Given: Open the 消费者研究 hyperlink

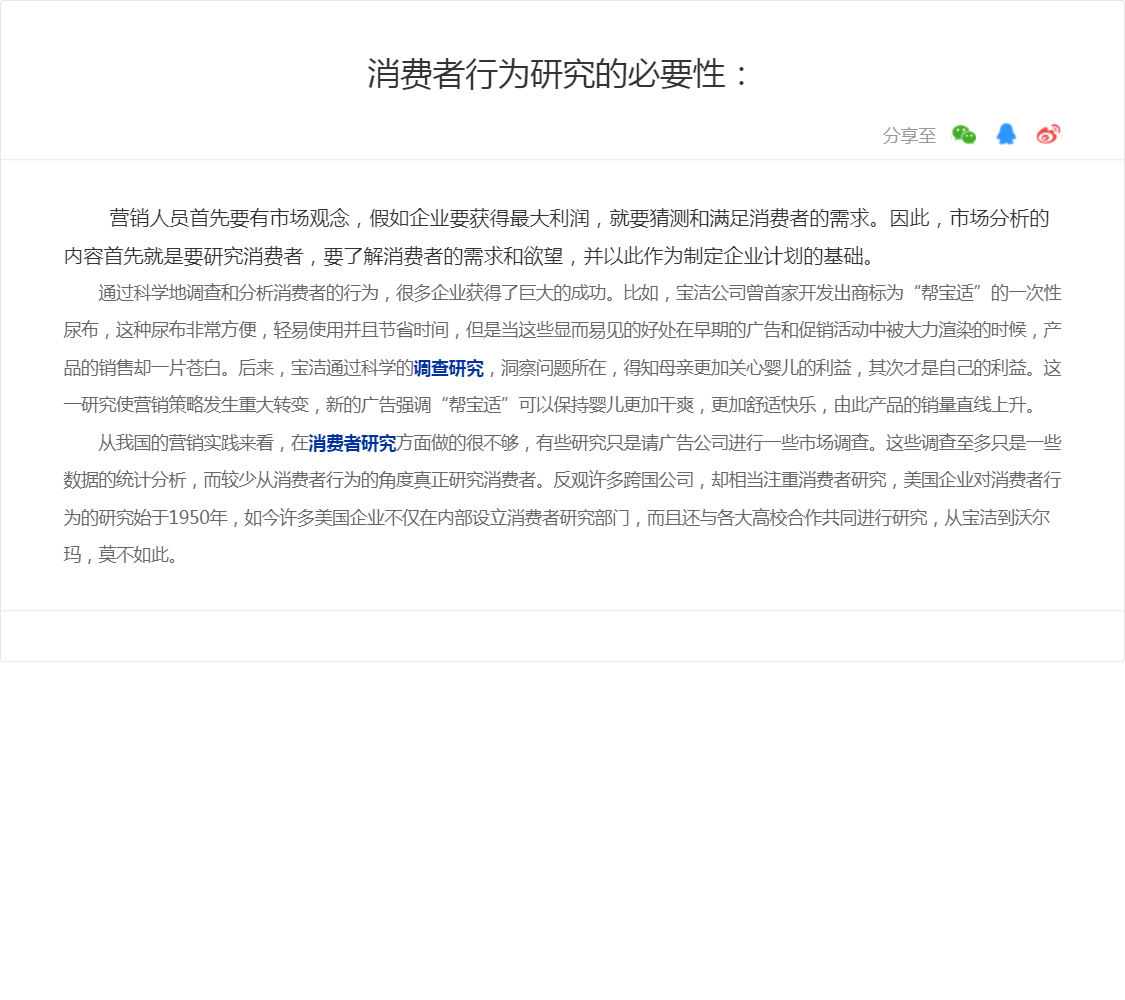Looking at the screenshot, I should coord(352,443).
